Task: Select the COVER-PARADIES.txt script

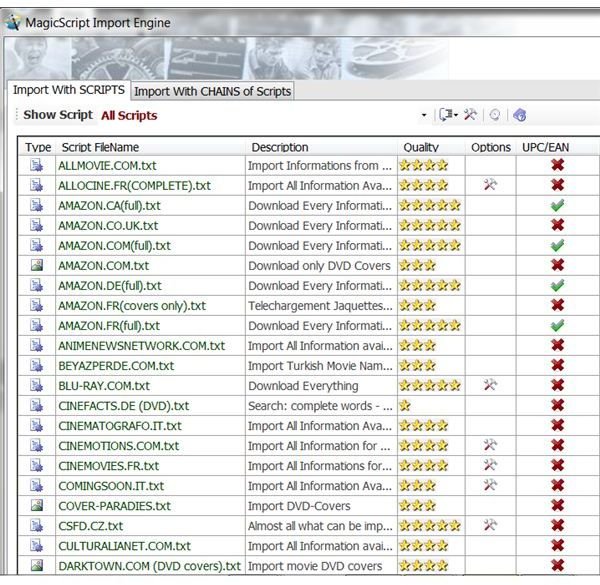Action: pos(114,506)
